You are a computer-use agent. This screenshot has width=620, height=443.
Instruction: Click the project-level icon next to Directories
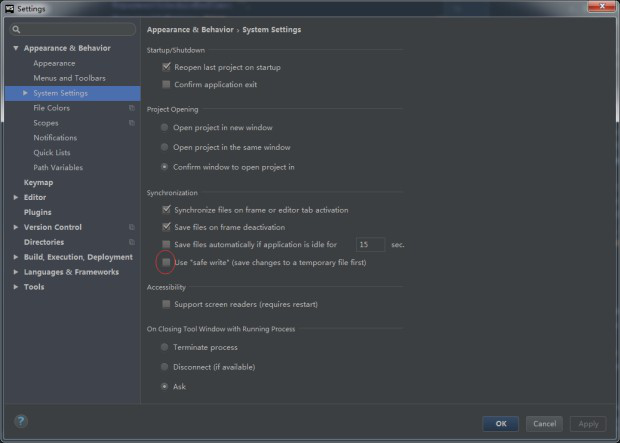[x=132, y=242]
